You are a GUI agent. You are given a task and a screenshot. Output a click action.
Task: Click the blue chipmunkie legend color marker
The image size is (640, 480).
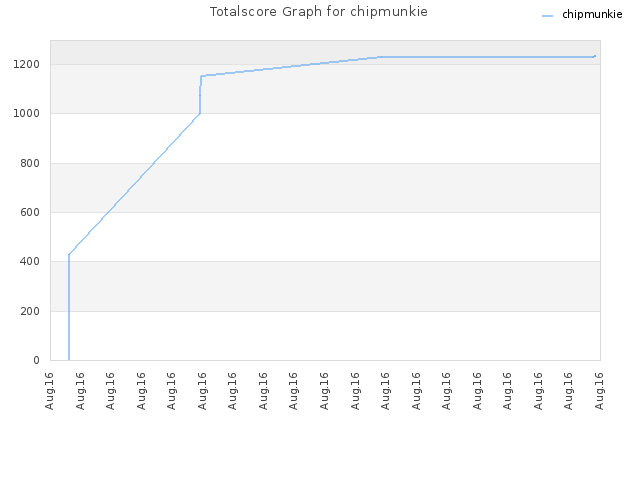[x=547, y=16]
